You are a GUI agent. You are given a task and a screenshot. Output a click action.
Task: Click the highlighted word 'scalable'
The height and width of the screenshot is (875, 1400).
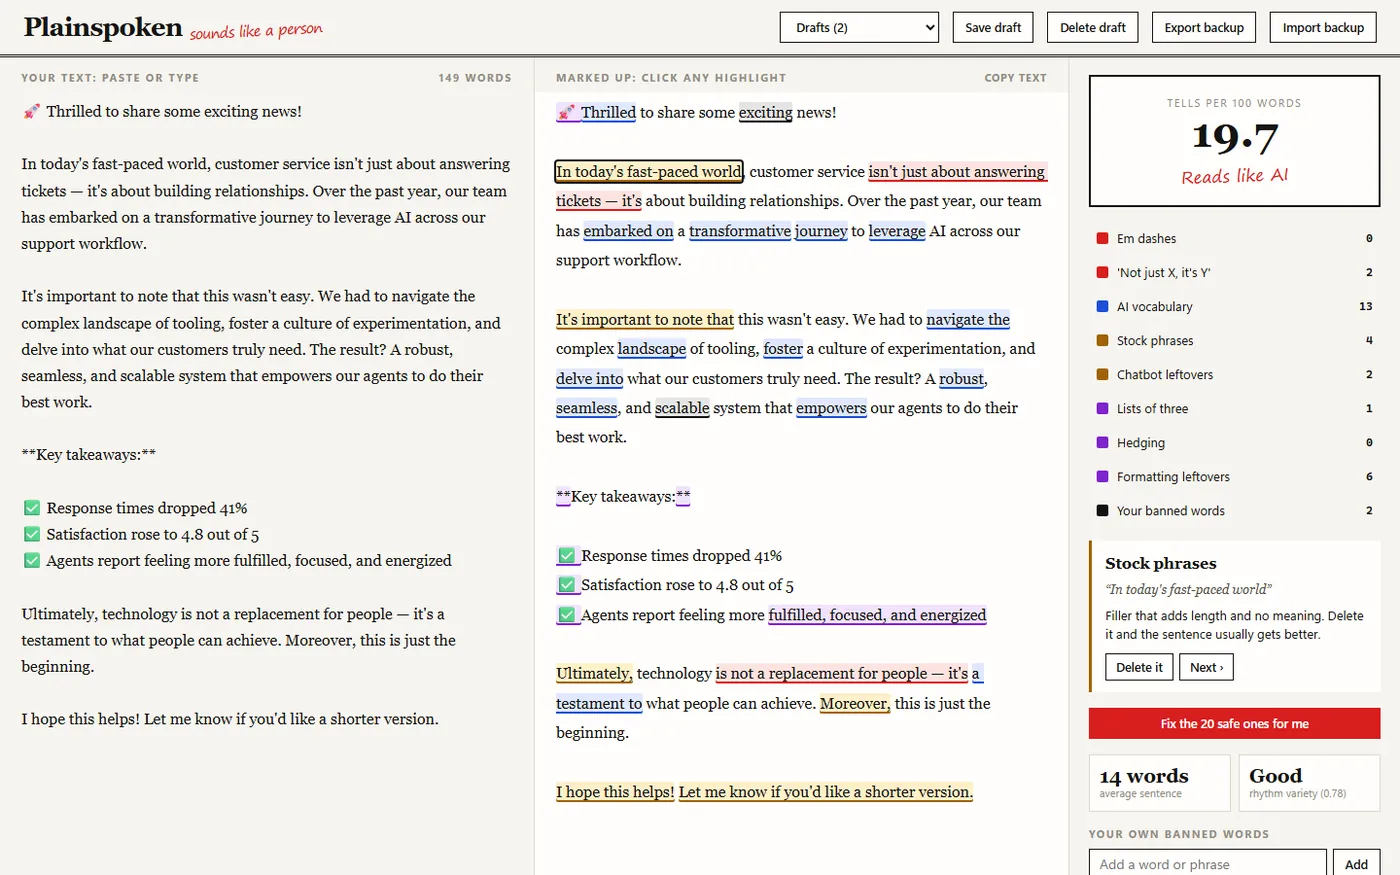click(x=682, y=407)
